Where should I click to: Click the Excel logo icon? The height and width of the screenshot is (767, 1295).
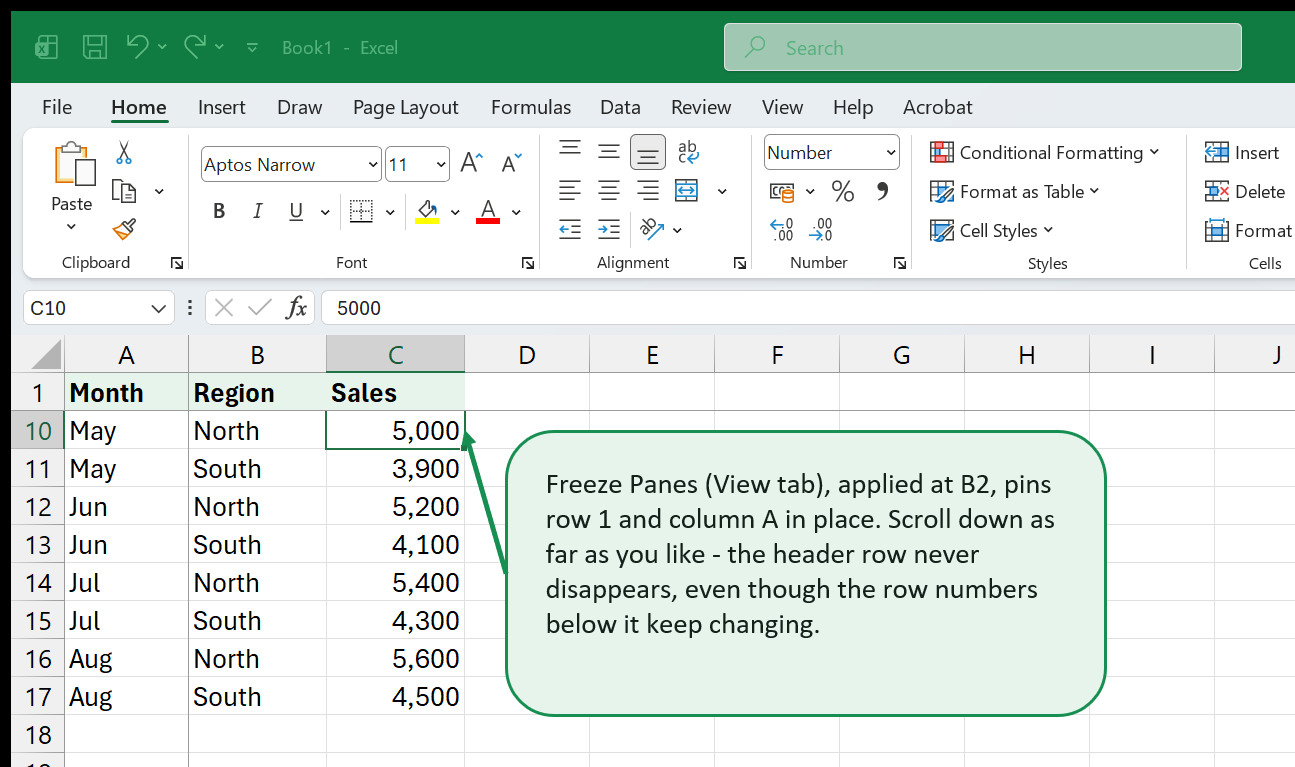point(45,47)
